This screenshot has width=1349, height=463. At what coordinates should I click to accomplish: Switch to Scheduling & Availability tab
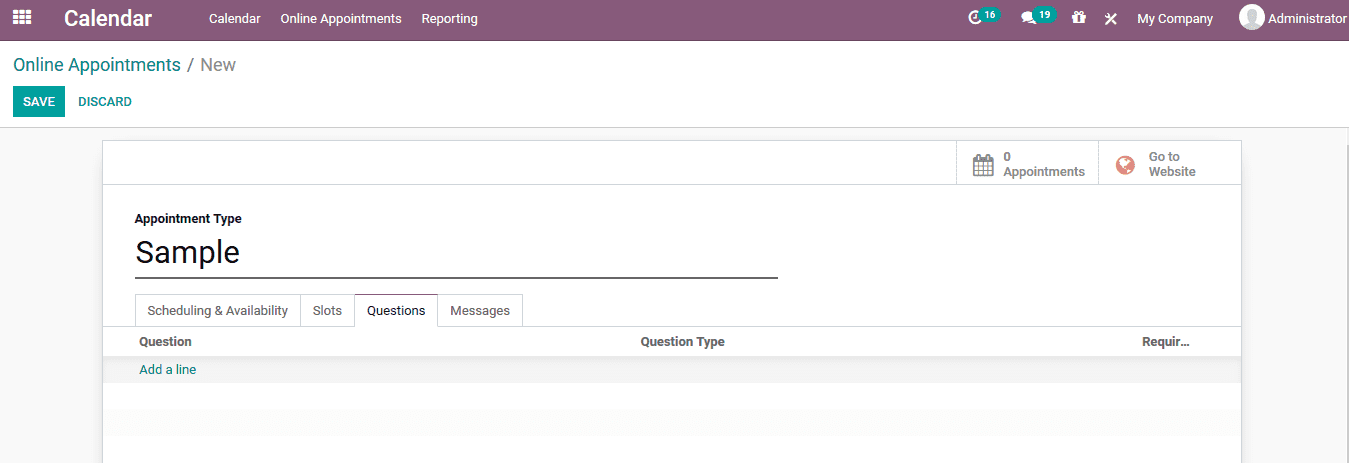(x=217, y=310)
